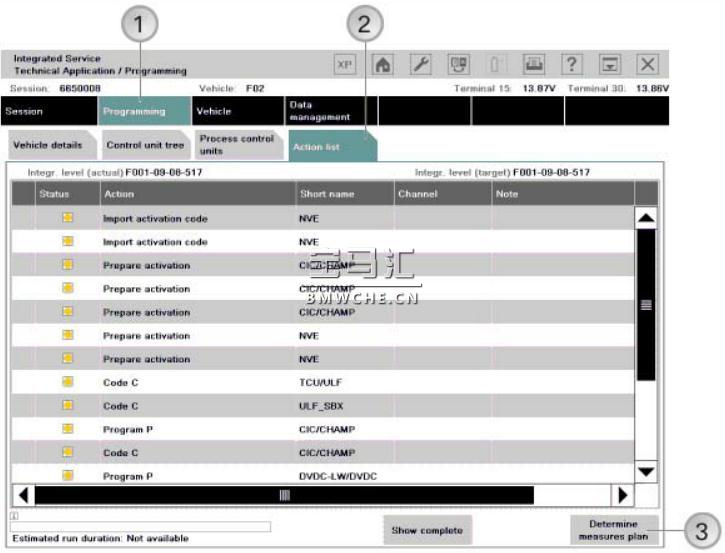This screenshot has height=553, width=725.
Task: Toggle status box of Code C TCU/ULF row
Action: point(68,382)
